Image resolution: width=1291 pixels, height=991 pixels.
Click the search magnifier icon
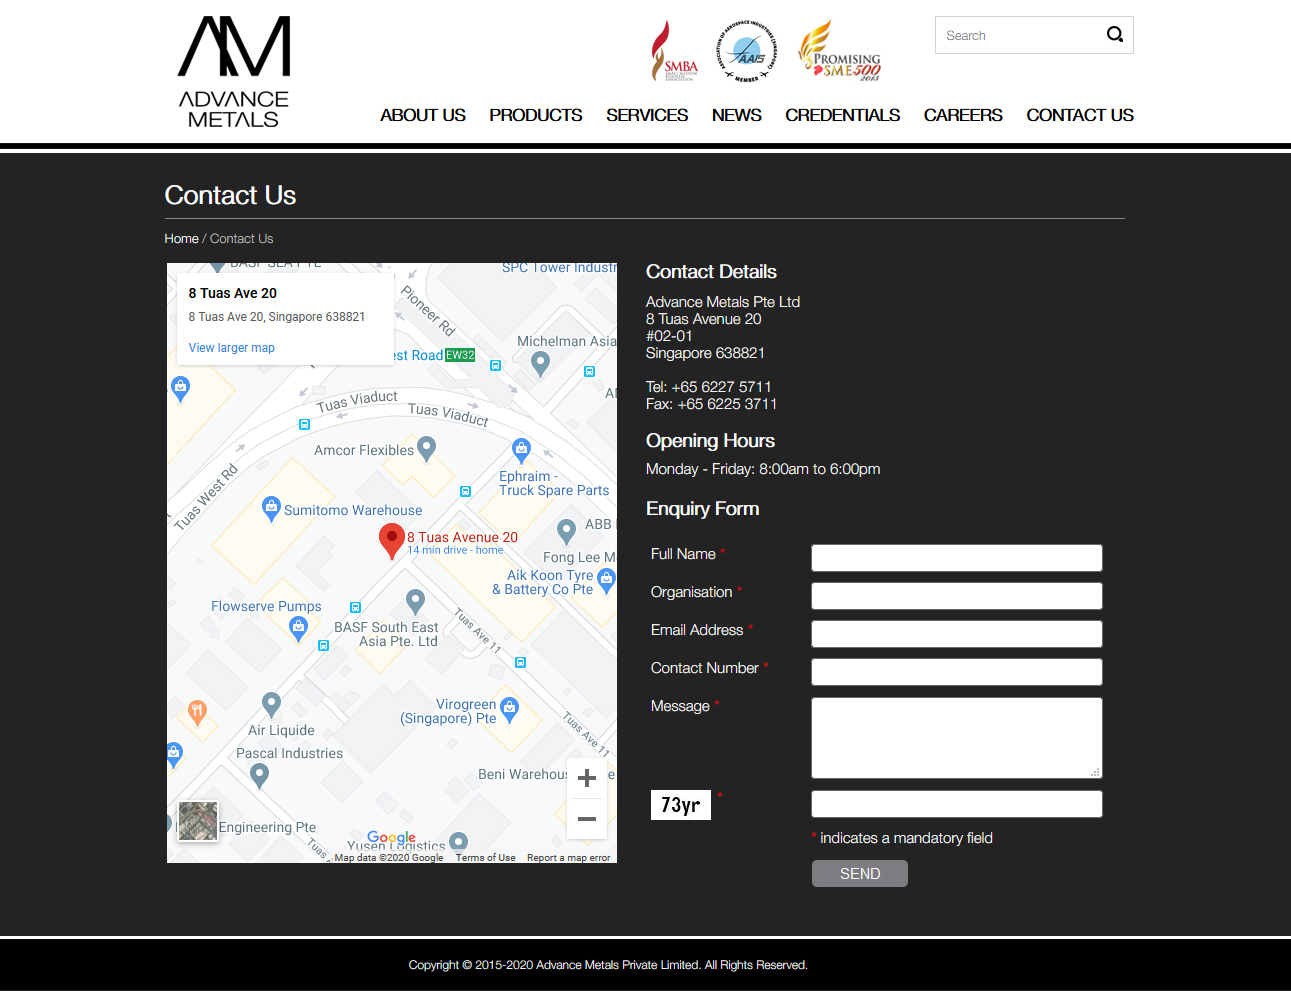point(1114,35)
